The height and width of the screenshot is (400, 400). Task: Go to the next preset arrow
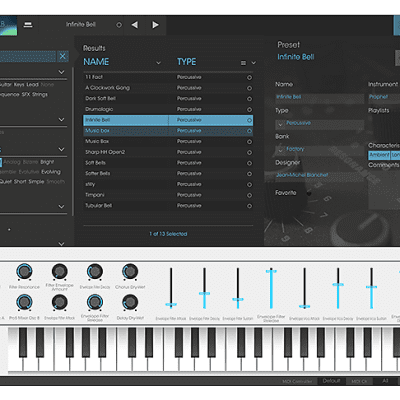tap(155, 25)
